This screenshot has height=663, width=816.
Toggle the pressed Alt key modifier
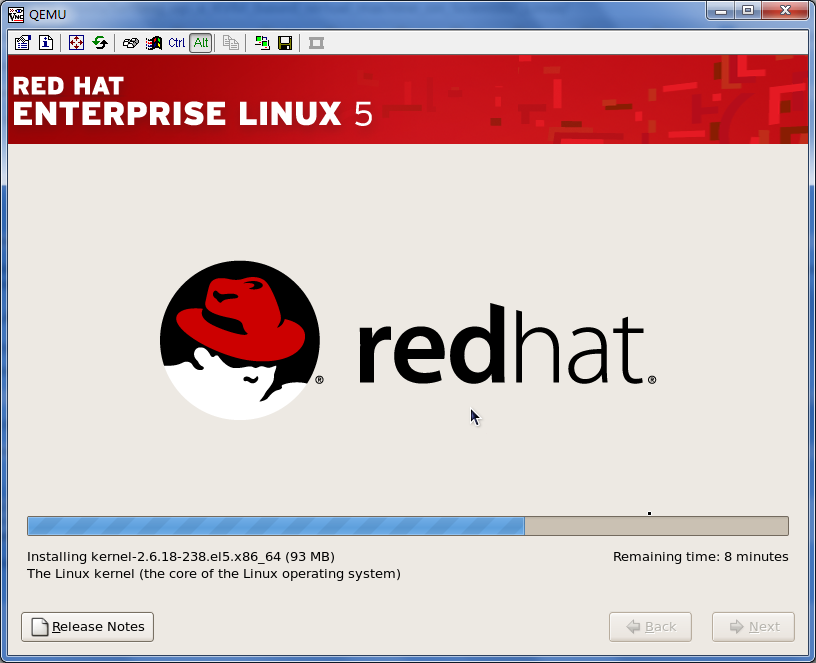201,43
